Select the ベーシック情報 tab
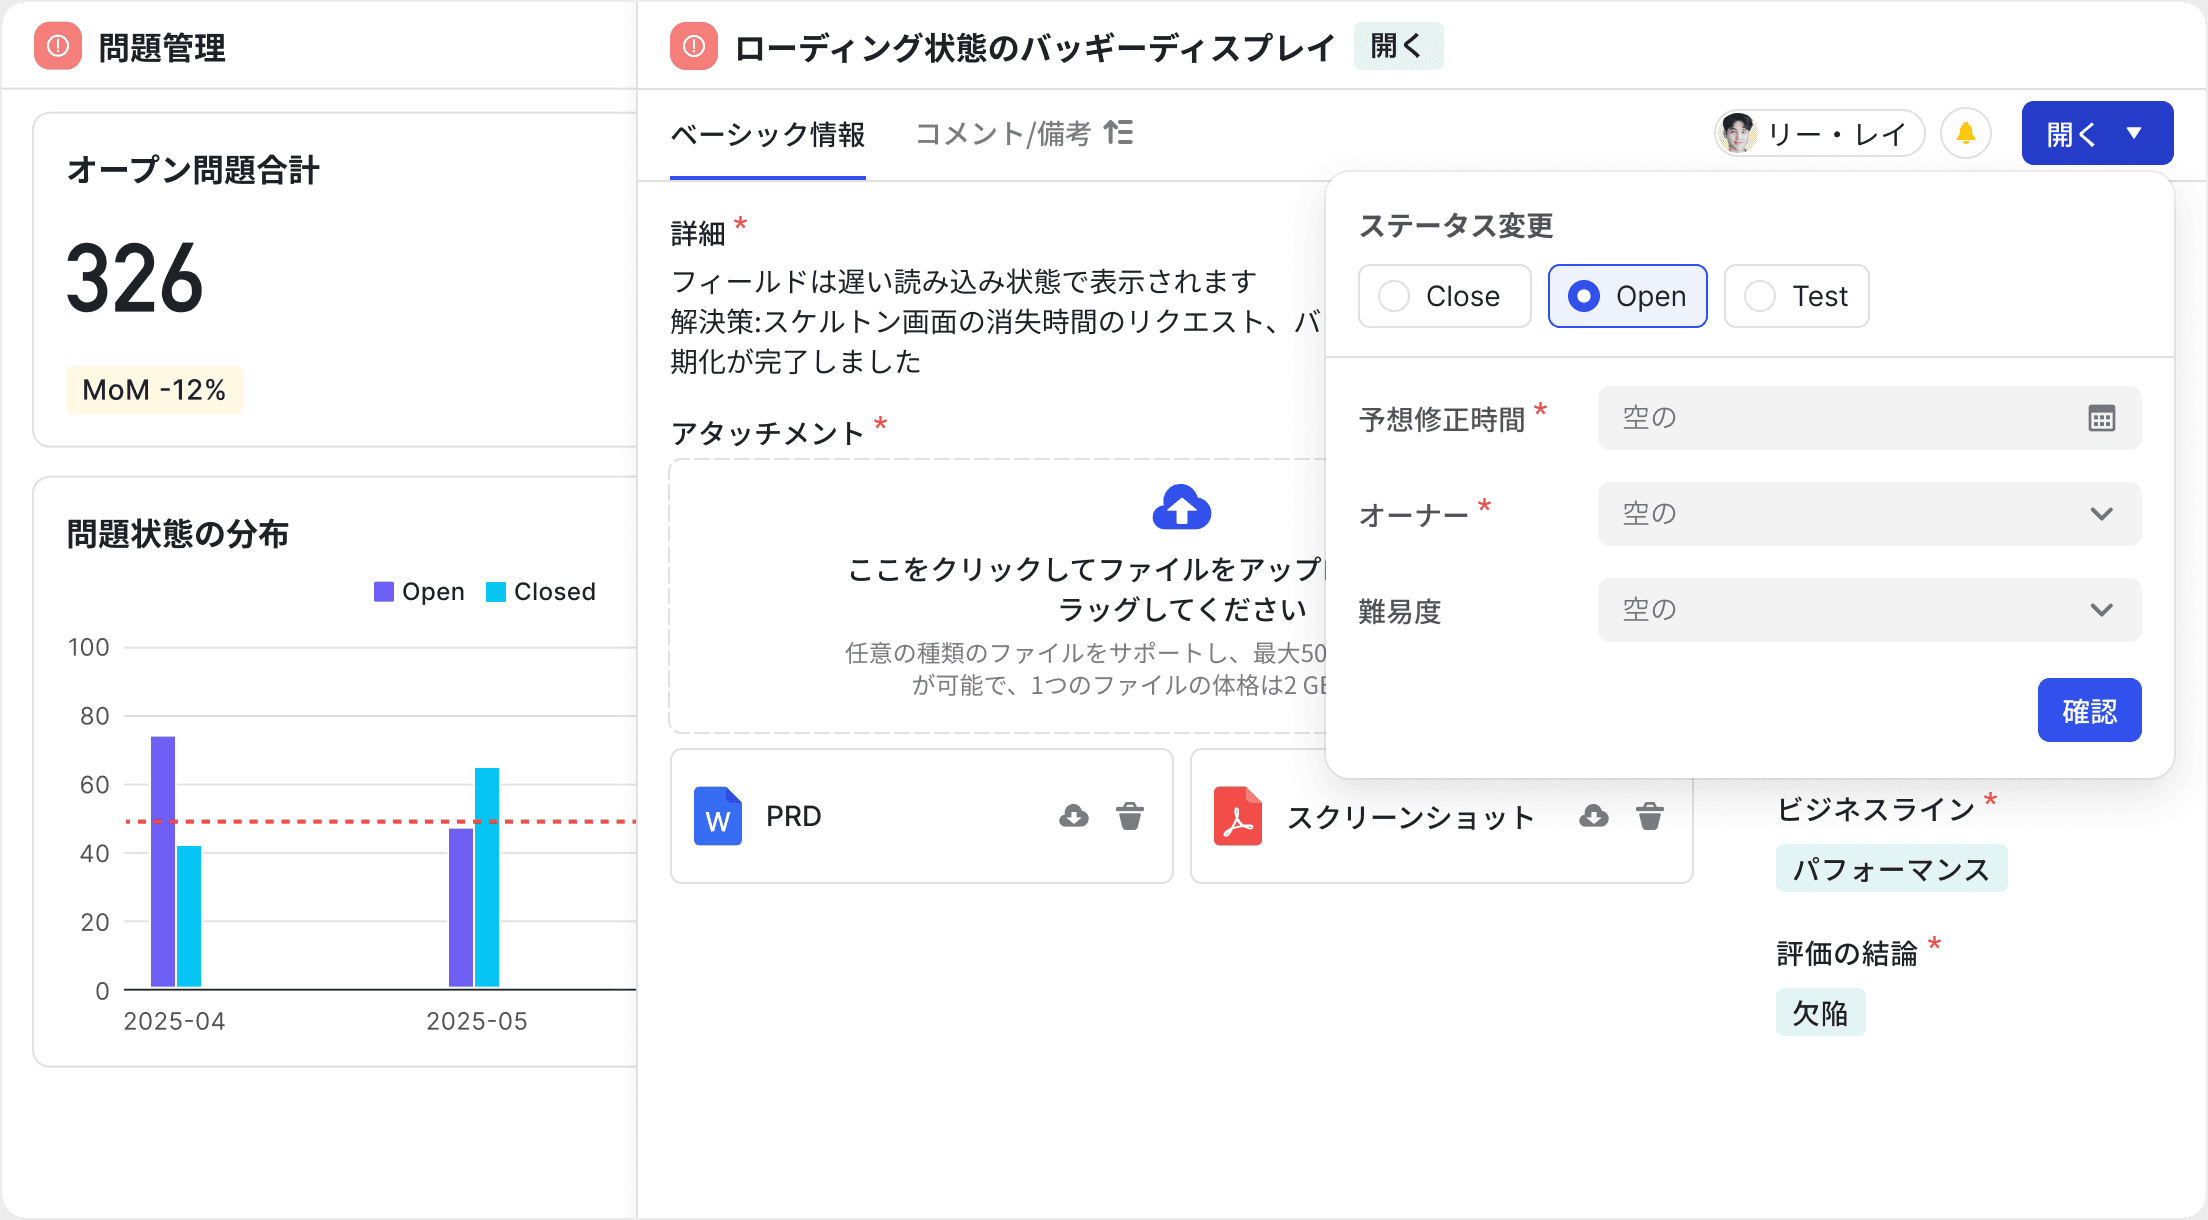Viewport: 2208px width, 1220px height. coord(768,133)
